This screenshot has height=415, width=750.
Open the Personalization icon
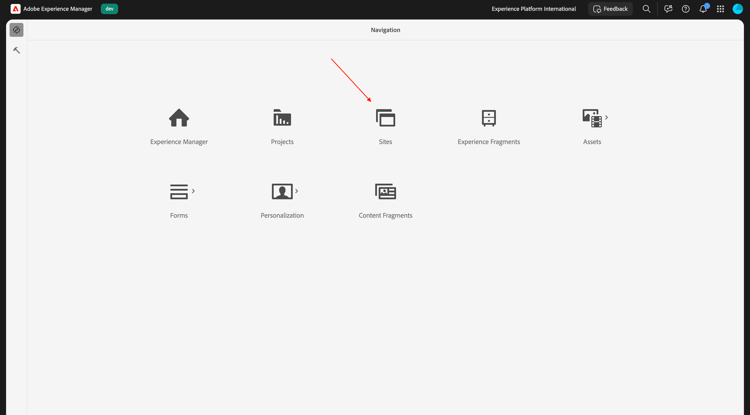(x=282, y=192)
